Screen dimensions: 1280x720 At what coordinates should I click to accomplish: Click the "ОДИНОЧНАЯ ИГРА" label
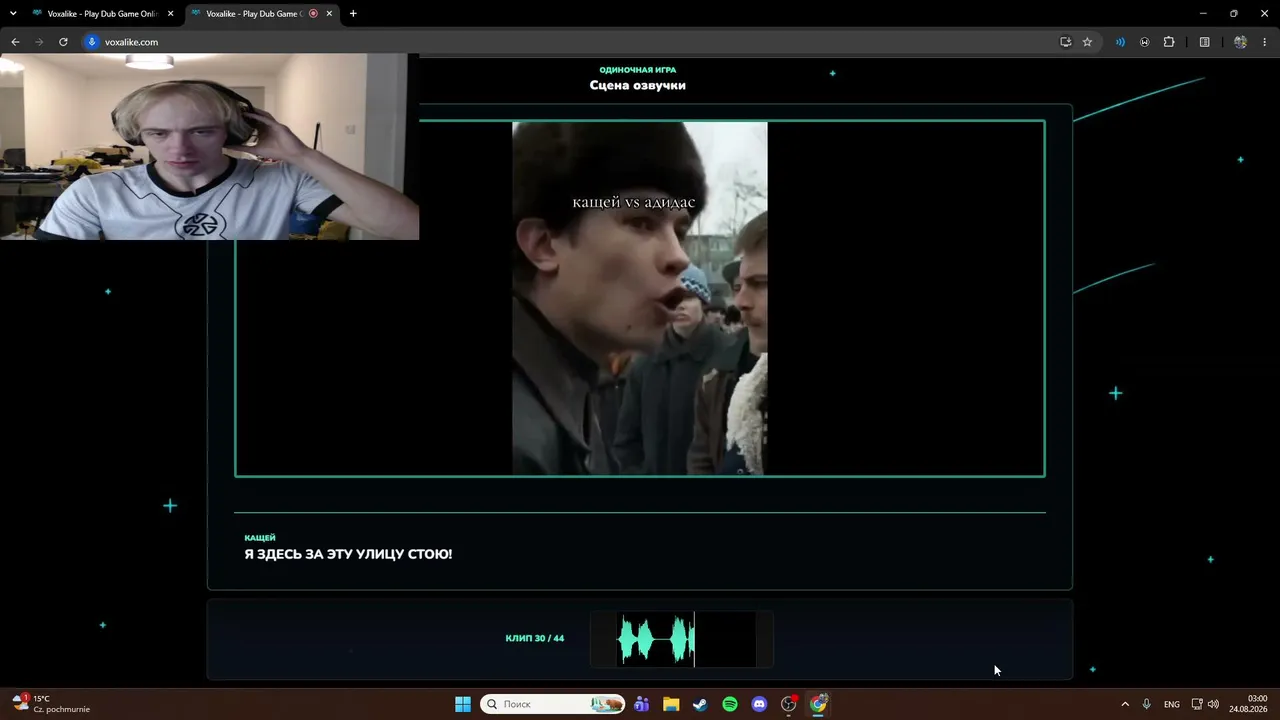pyautogui.click(x=637, y=70)
